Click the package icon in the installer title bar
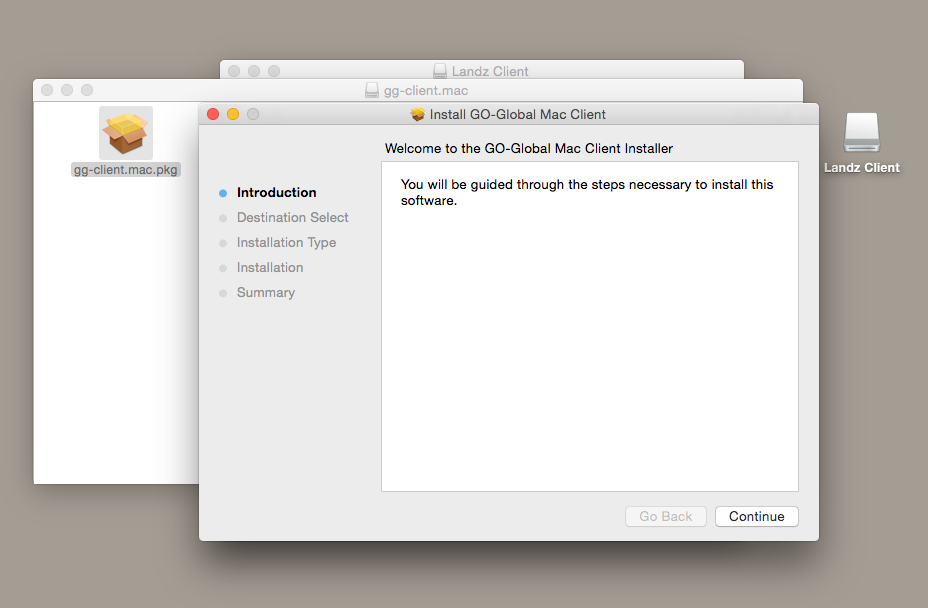Image resolution: width=928 pixels, height=608 pixels. 418,114
